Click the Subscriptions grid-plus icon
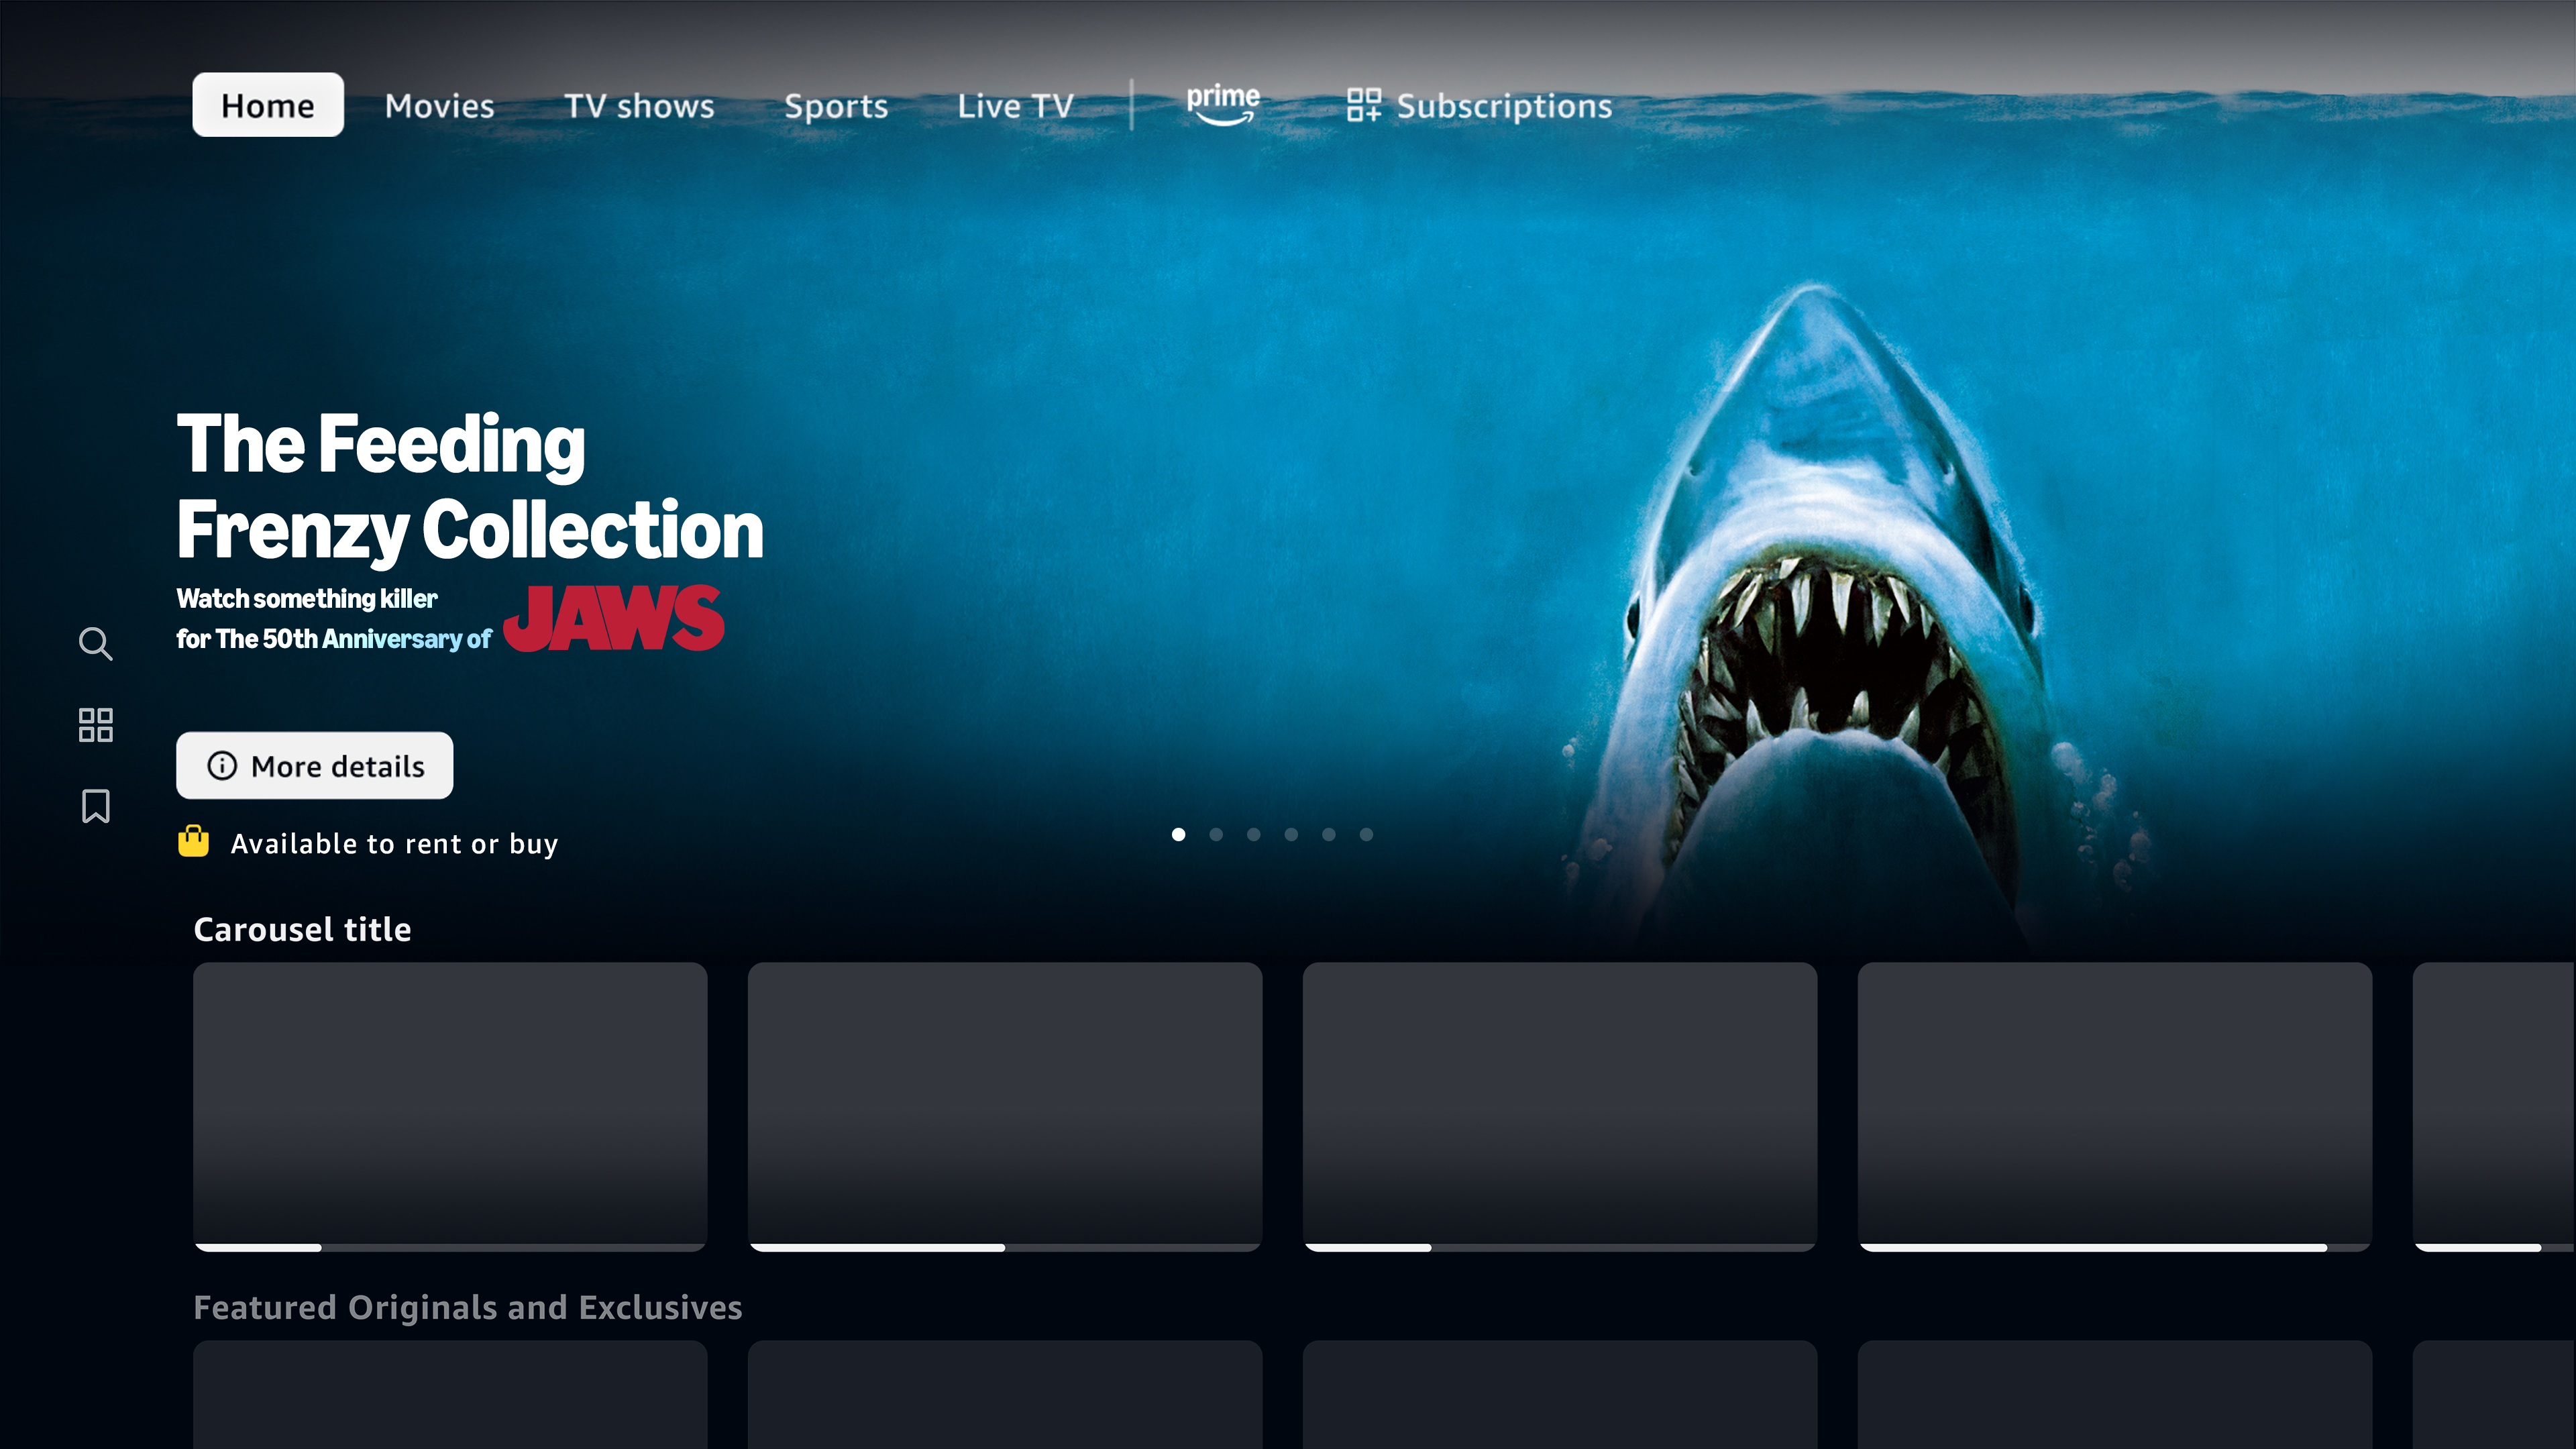 pos(1363,105)
